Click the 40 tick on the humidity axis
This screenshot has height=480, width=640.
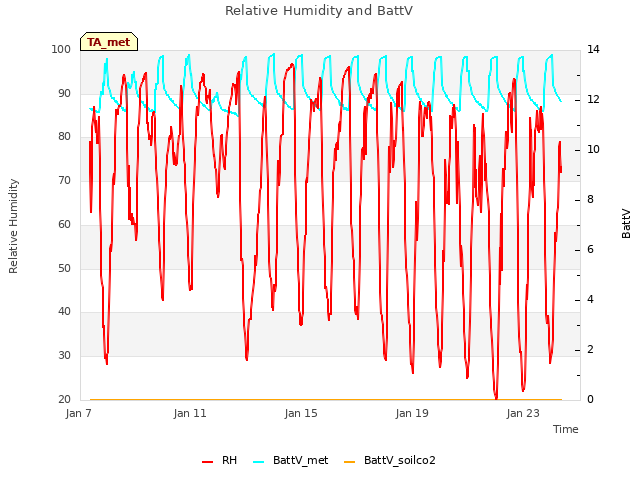pos(64,312)
